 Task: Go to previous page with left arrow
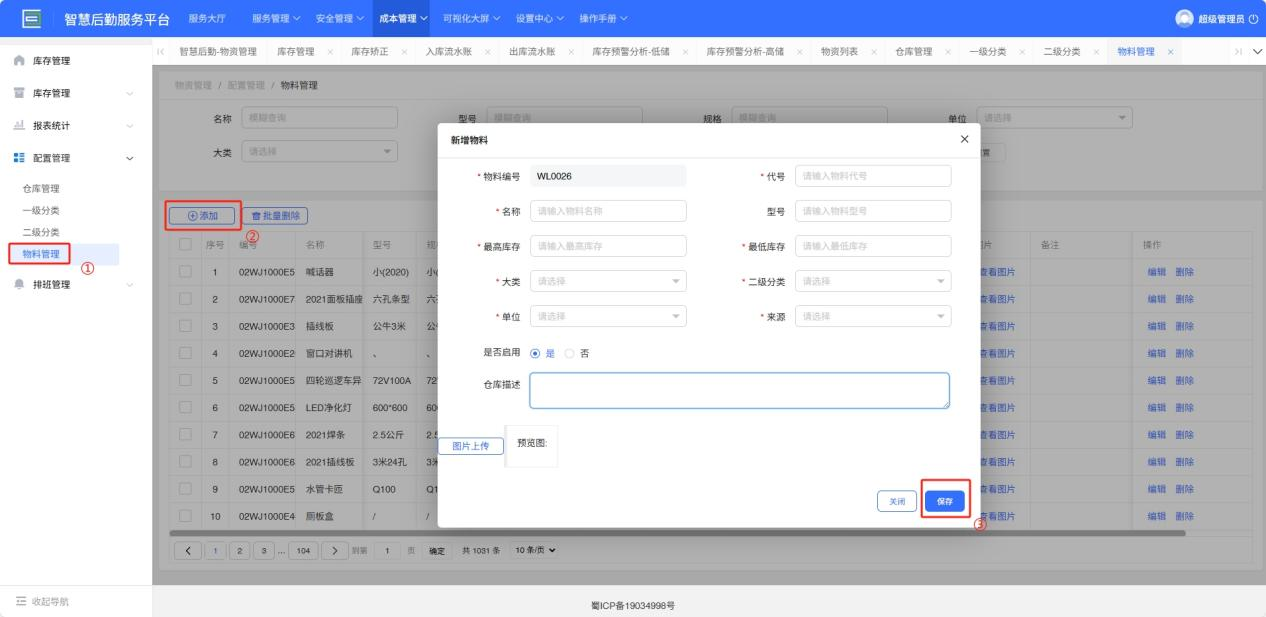point(187,550)
